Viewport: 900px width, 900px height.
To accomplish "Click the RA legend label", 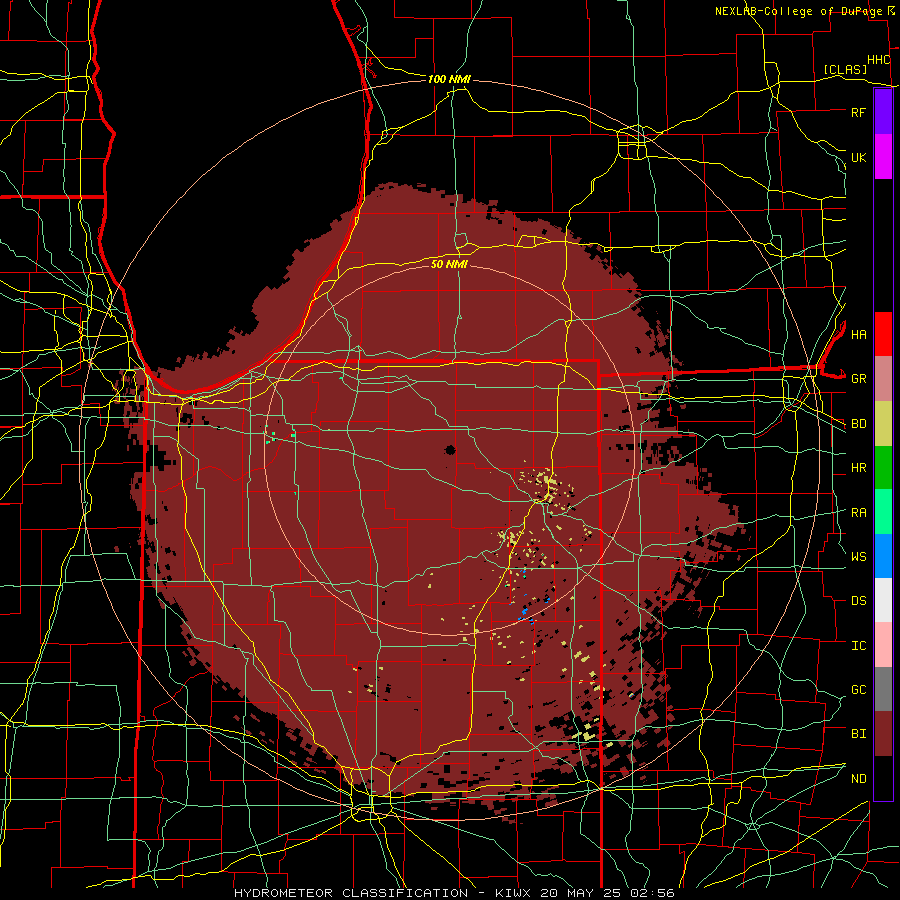I will (x=858, y=513).
